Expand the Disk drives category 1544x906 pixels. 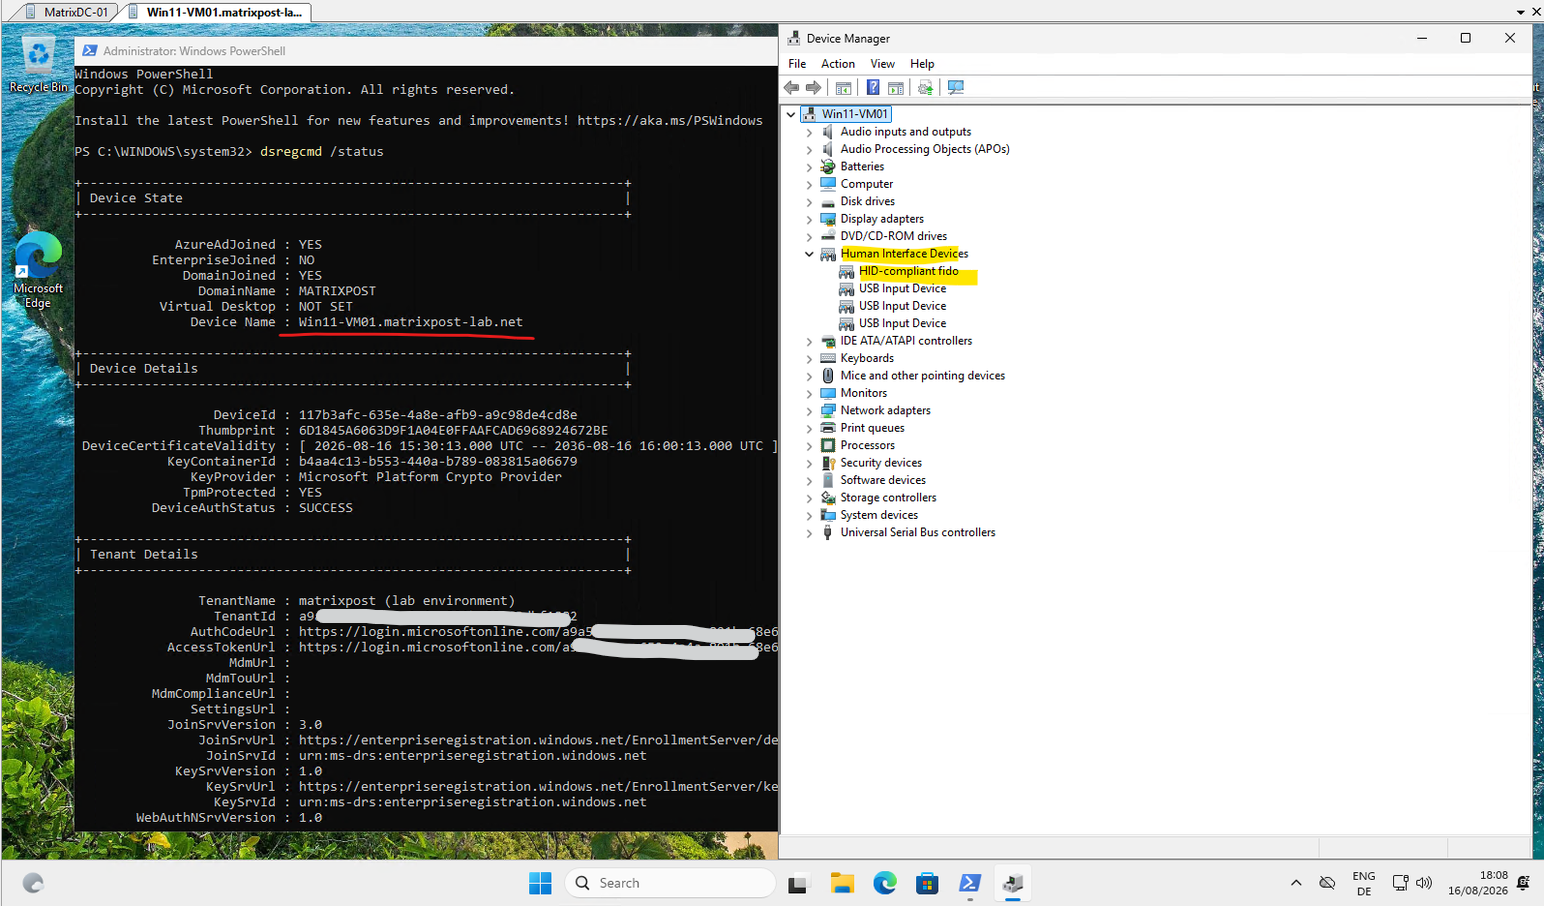click(809, 201)
